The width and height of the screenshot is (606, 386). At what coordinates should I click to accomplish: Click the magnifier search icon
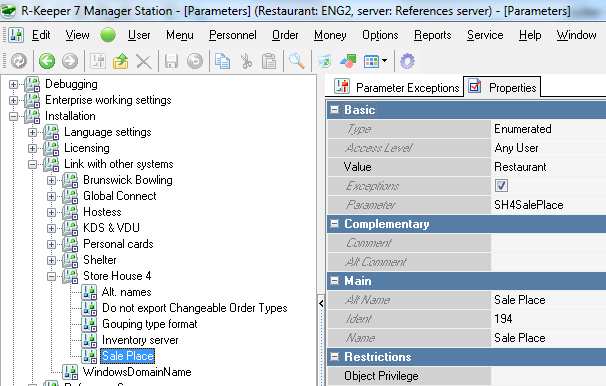coord(297,61)
